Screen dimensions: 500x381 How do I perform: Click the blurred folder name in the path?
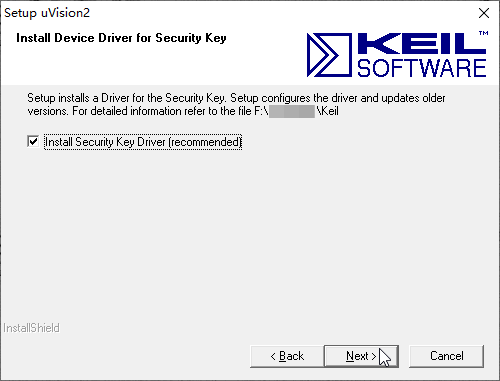[x=292, y=111]
